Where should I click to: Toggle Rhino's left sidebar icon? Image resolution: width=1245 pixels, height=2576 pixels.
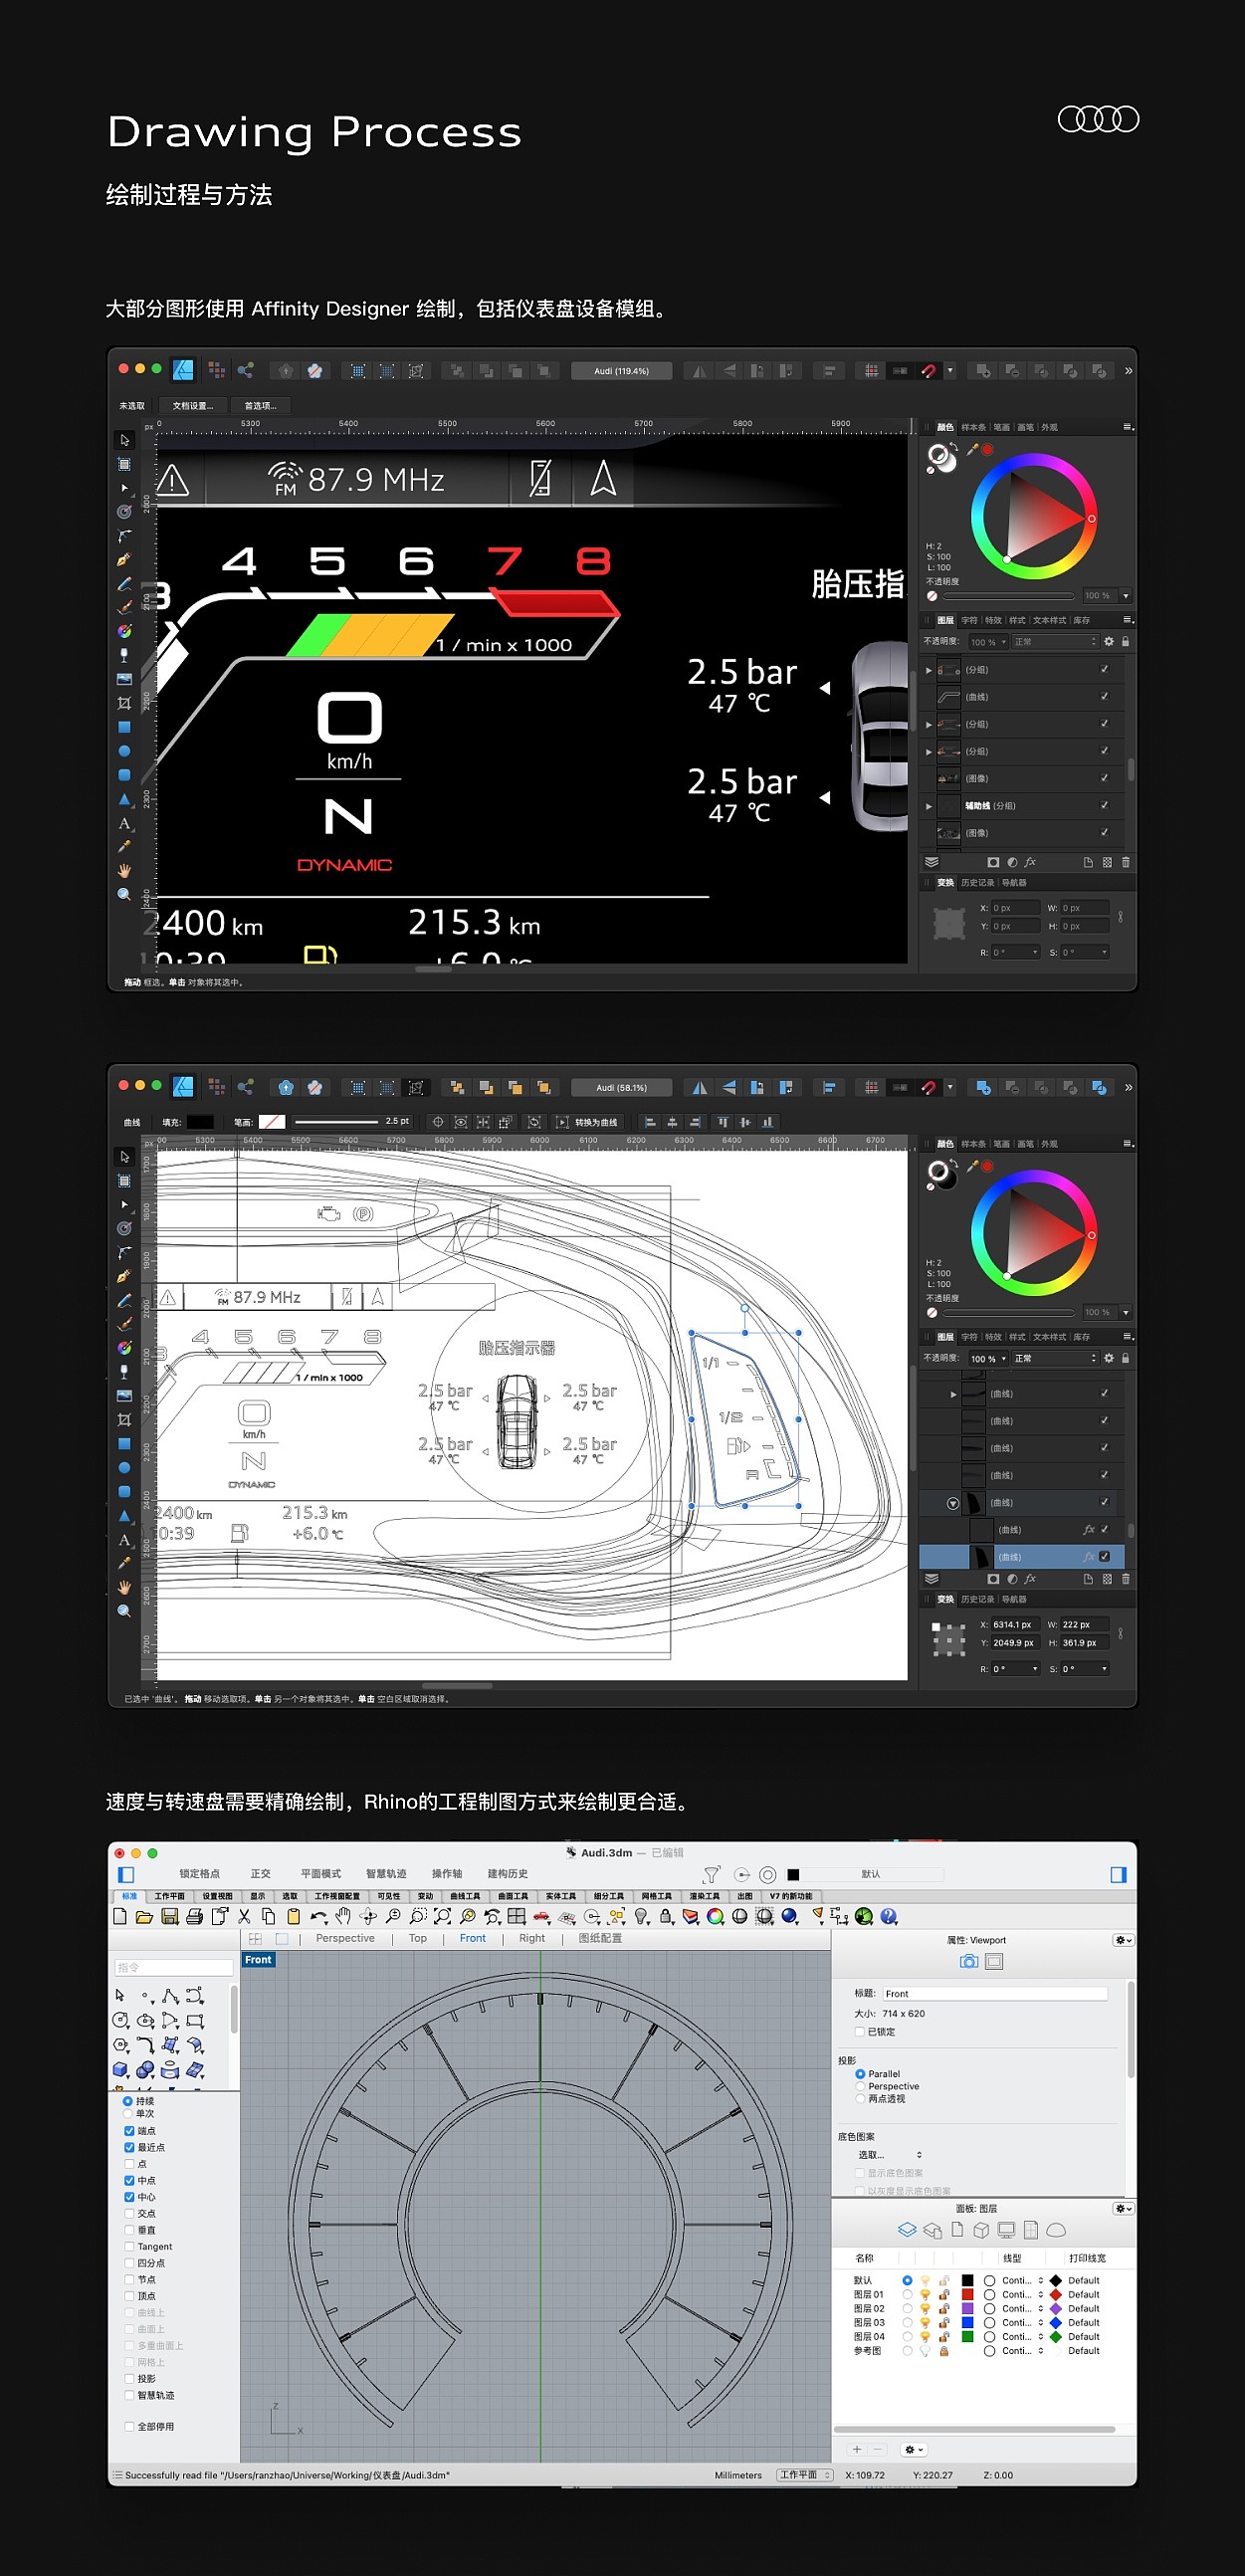(x=126, y=1874)
